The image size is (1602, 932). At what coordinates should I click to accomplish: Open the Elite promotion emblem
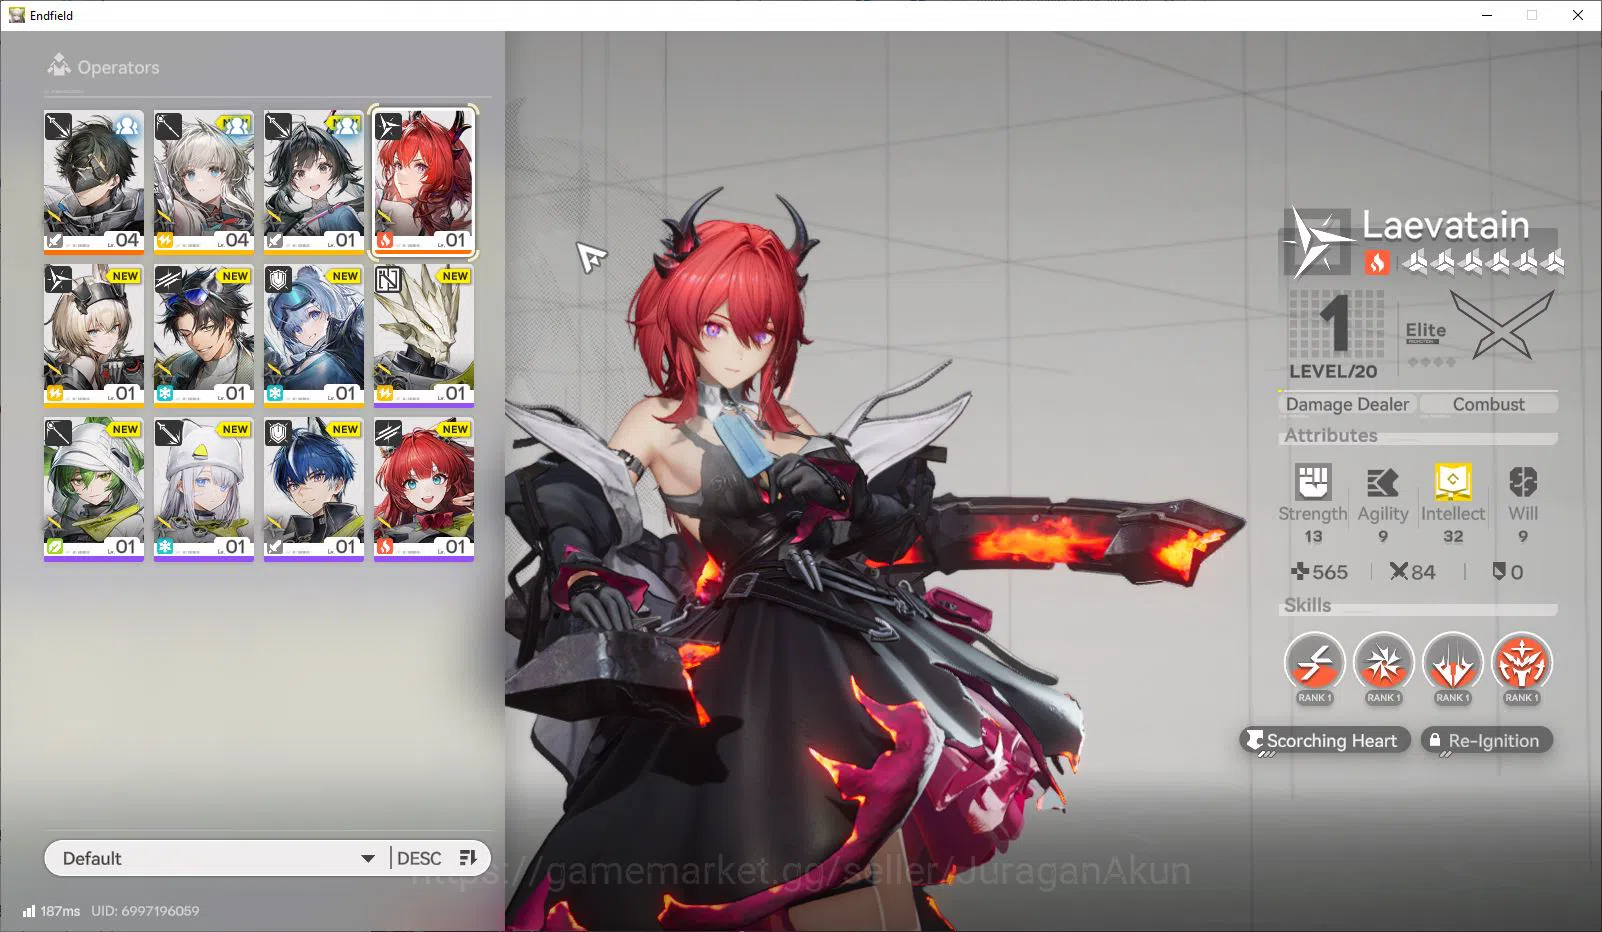pyautogui.click(x=1501, y=325)
